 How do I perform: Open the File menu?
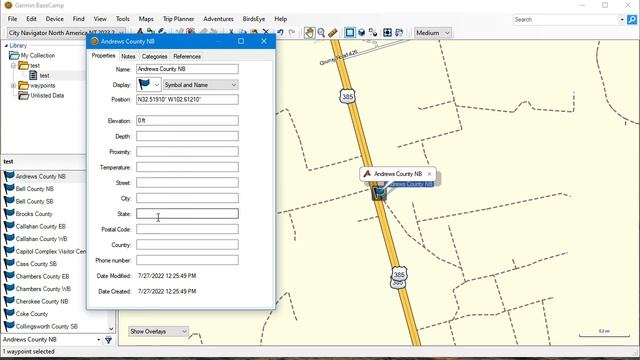tap(13, 19)
